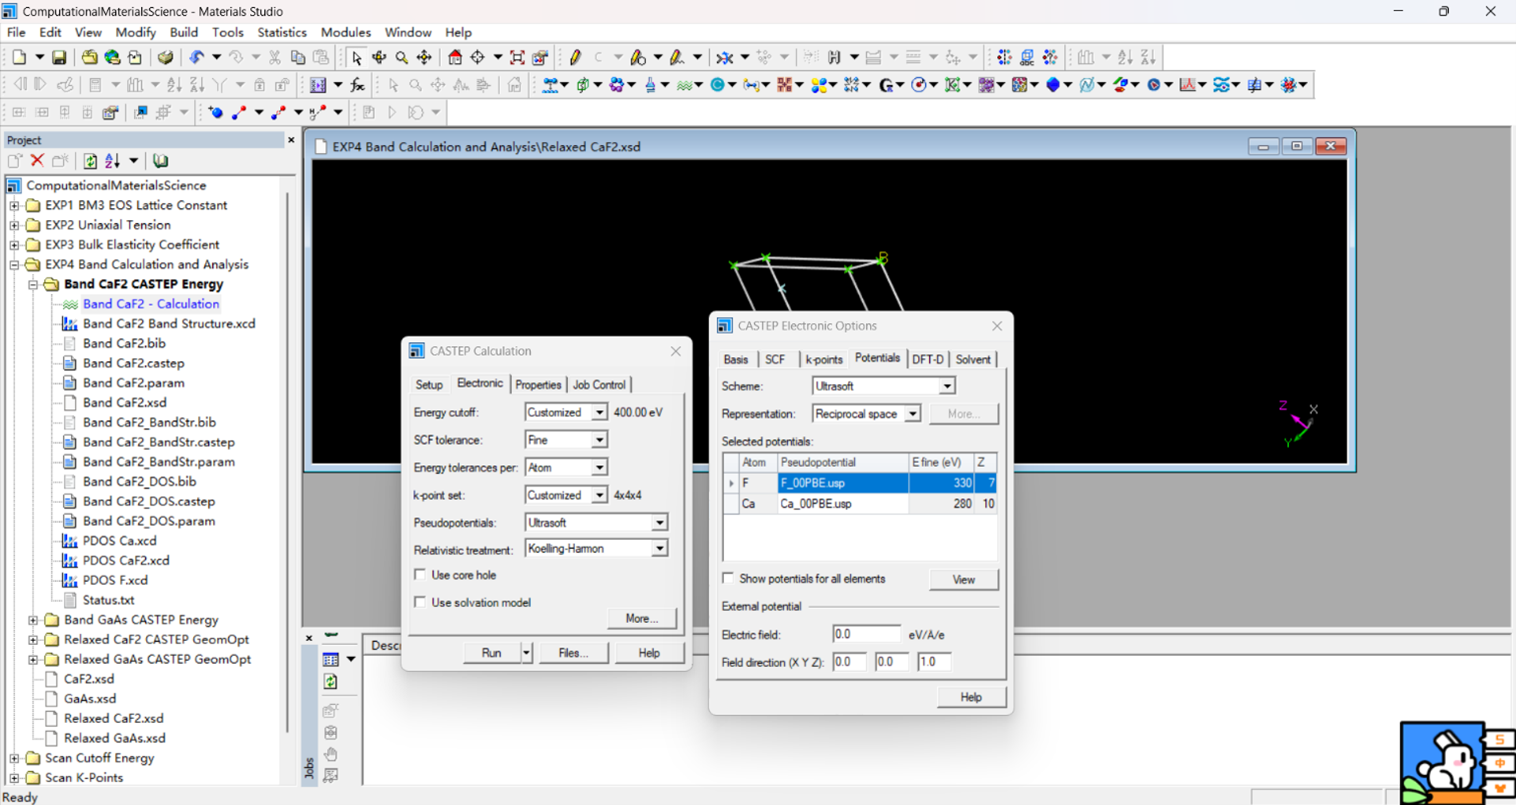Viewport: 1516px width, 805px height.
Task: Click the Run button in CASTEP Calculation
Action: click(x=491, y=653)
